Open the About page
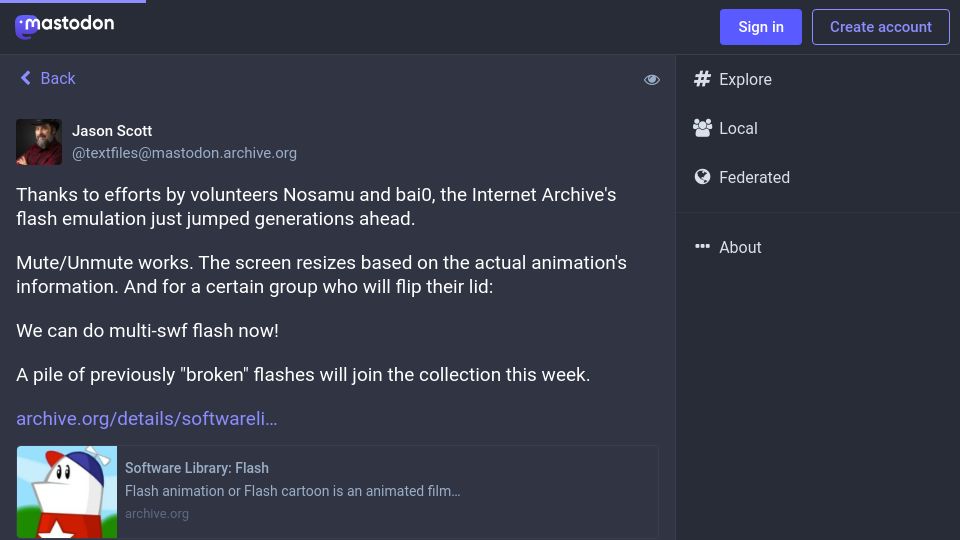This screenshot has width=960, height=540. click(x=740, y=247)
